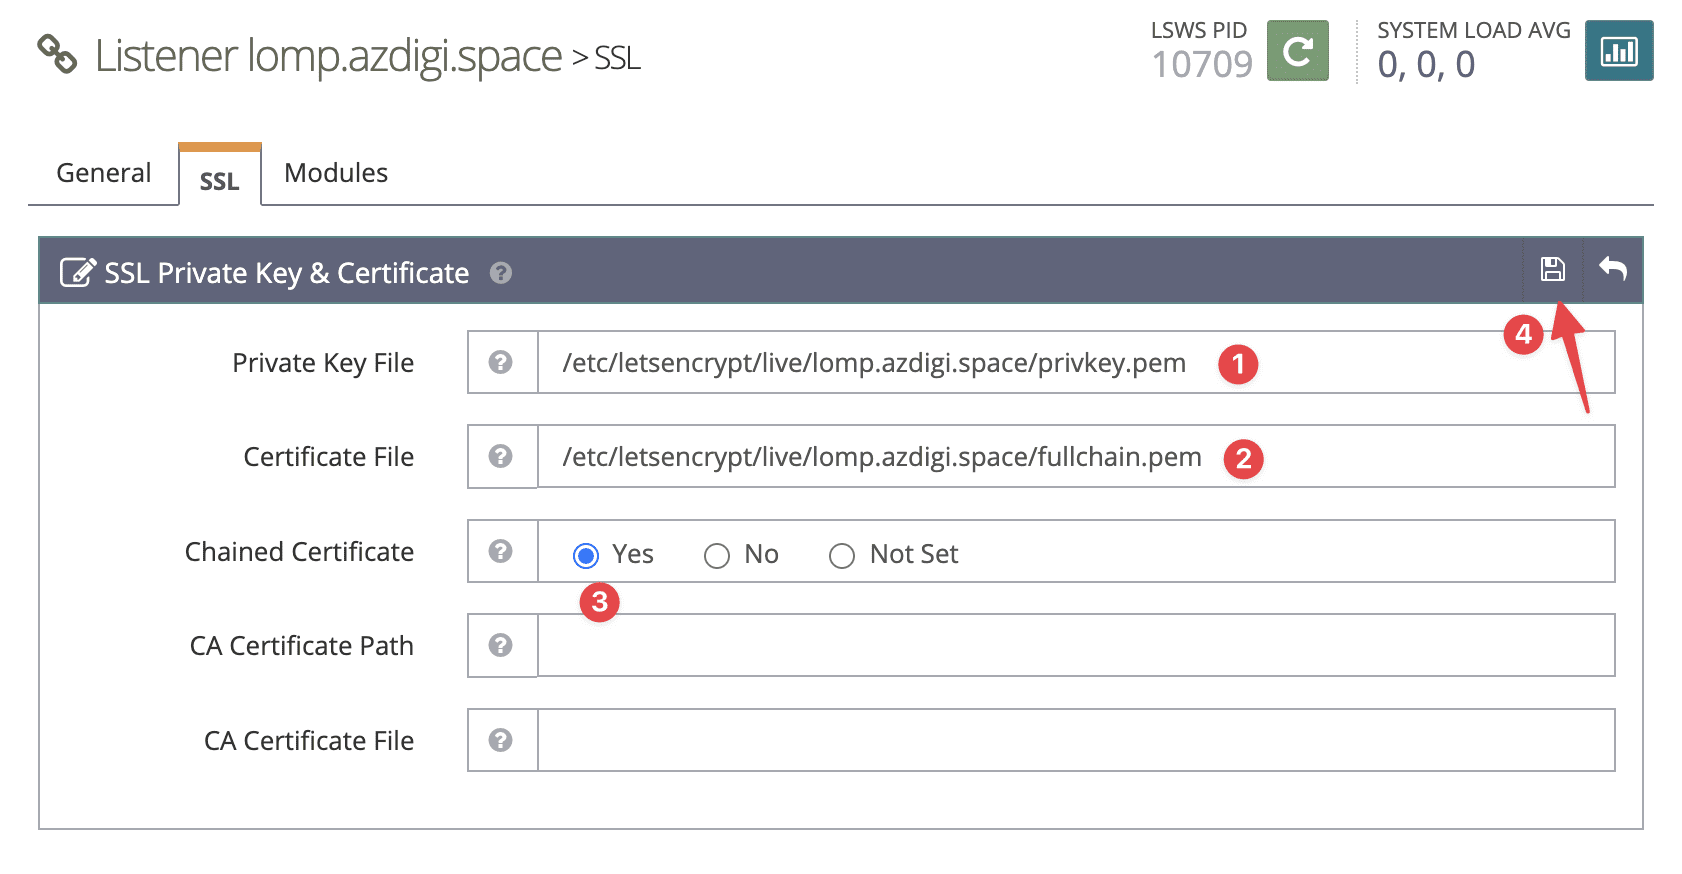This screenshot has height=874, width=1682.
Task: Open the Modules tab
Action: pos(336,173)
